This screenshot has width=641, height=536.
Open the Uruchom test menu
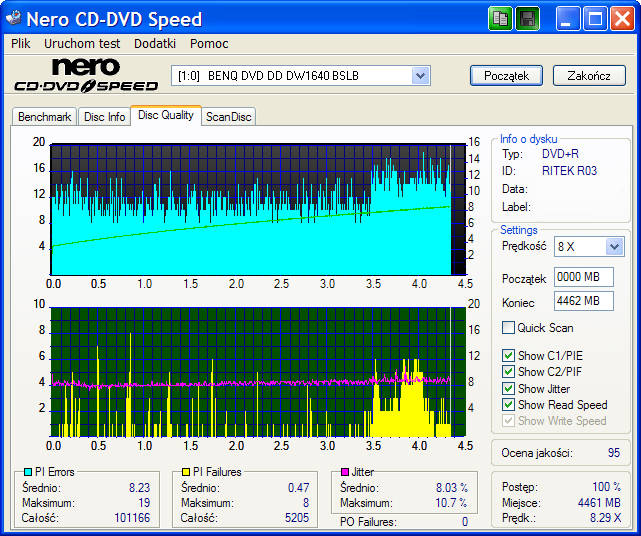82,43
